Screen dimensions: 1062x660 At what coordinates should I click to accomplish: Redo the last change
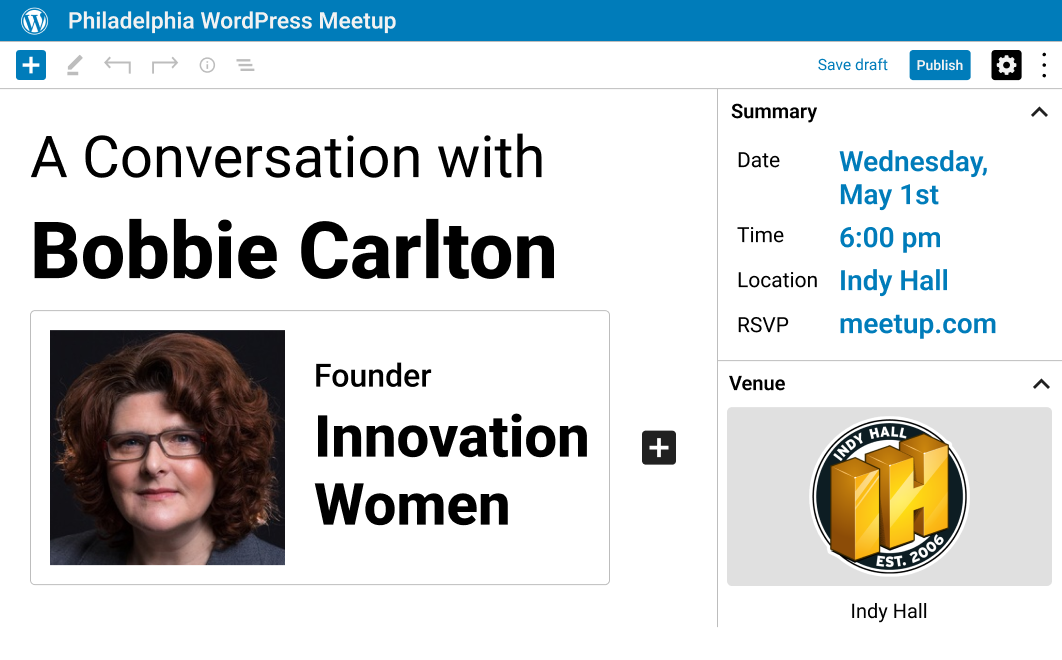[165, 65]
